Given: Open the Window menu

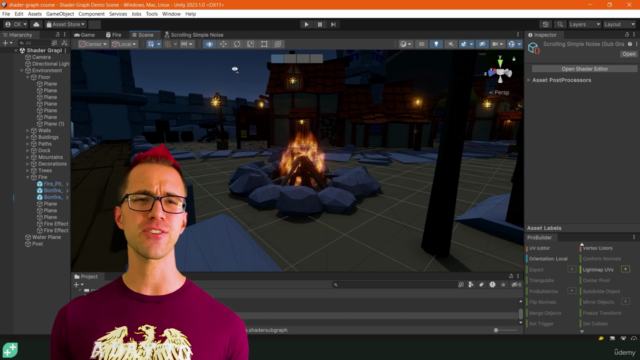Looking at the screenshot, I should coord(171,14).
